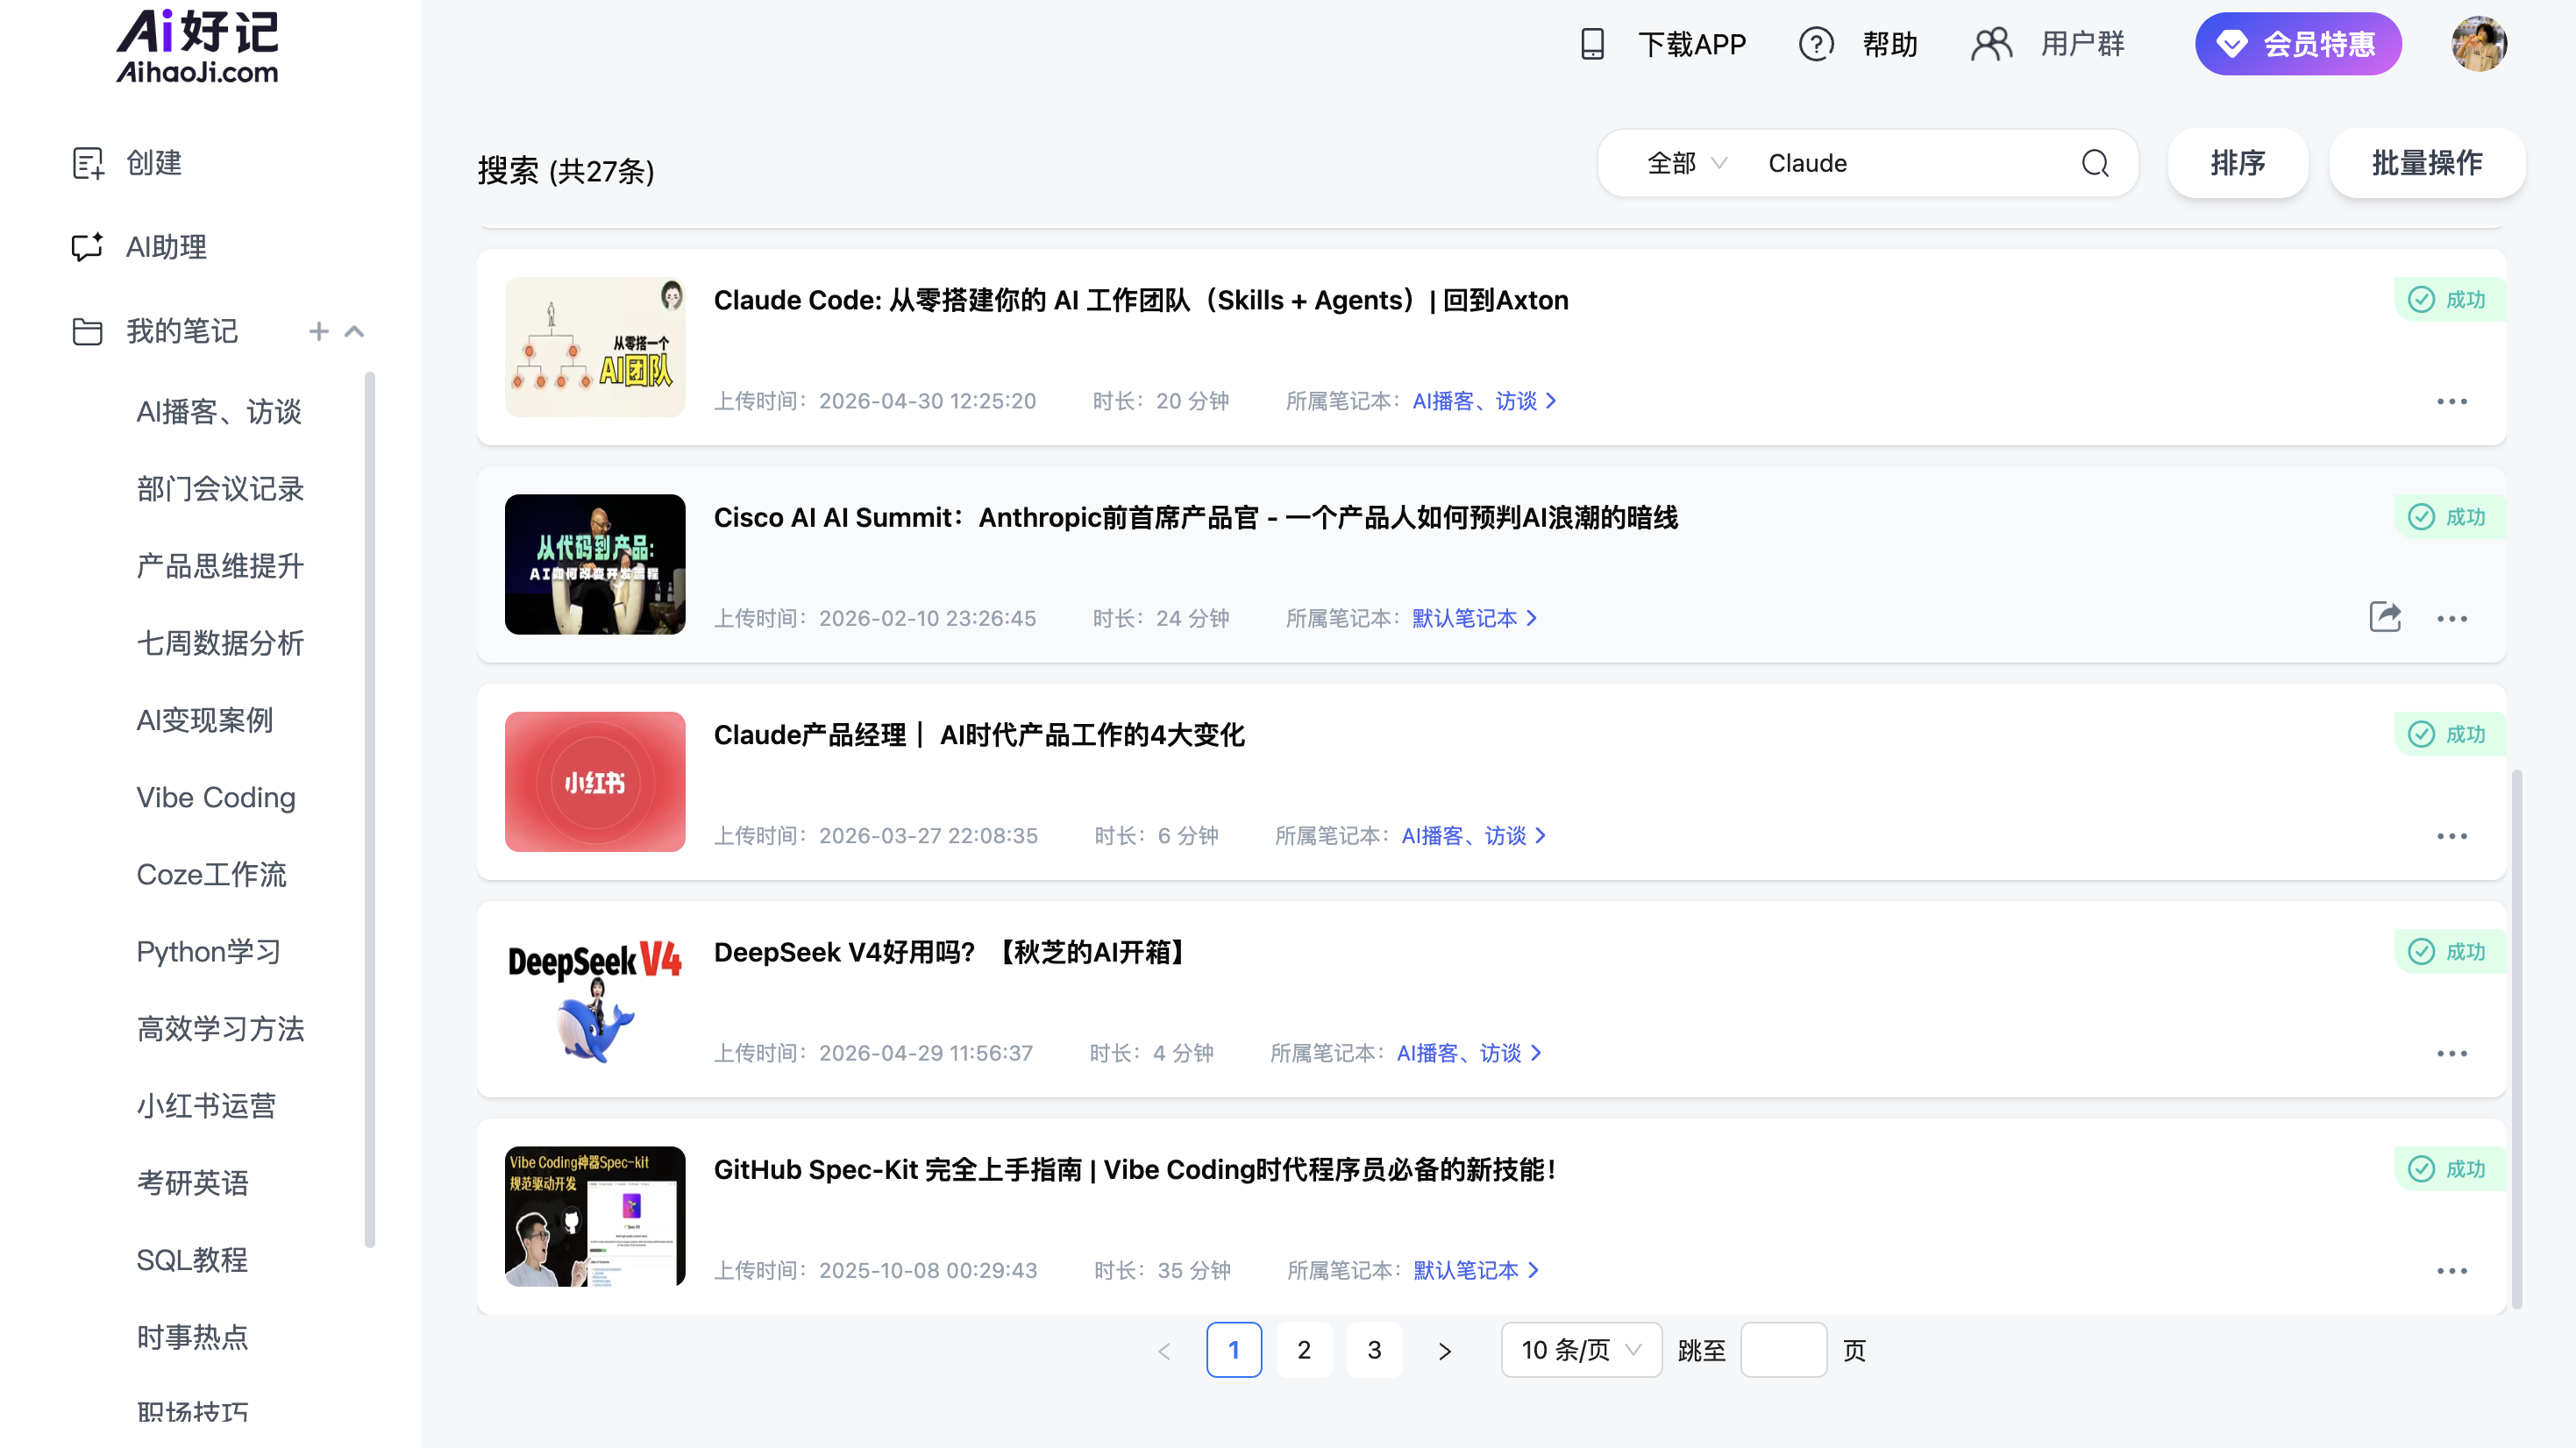2576x1448 pixels.
Task: Expand the 10 条/页 page size dropdown
Action: 1581,1350
